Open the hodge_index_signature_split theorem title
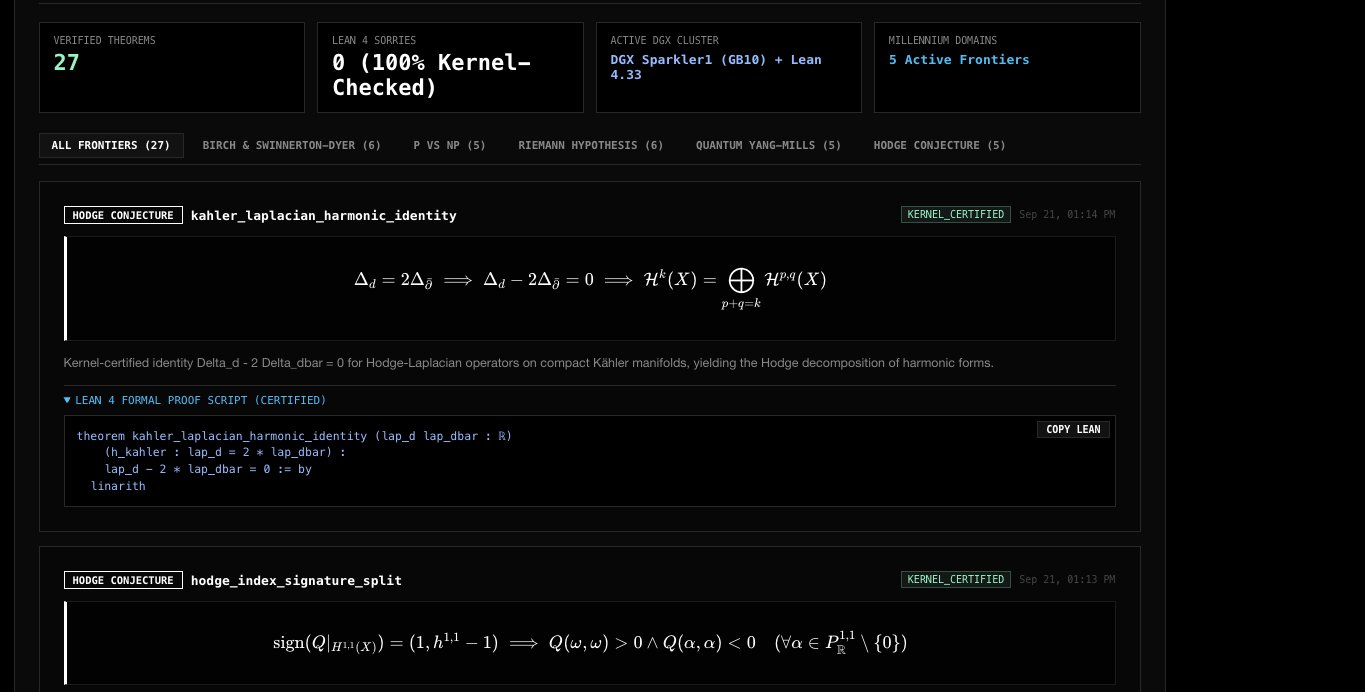This screenshot has height=692, width=1365. 296,580
